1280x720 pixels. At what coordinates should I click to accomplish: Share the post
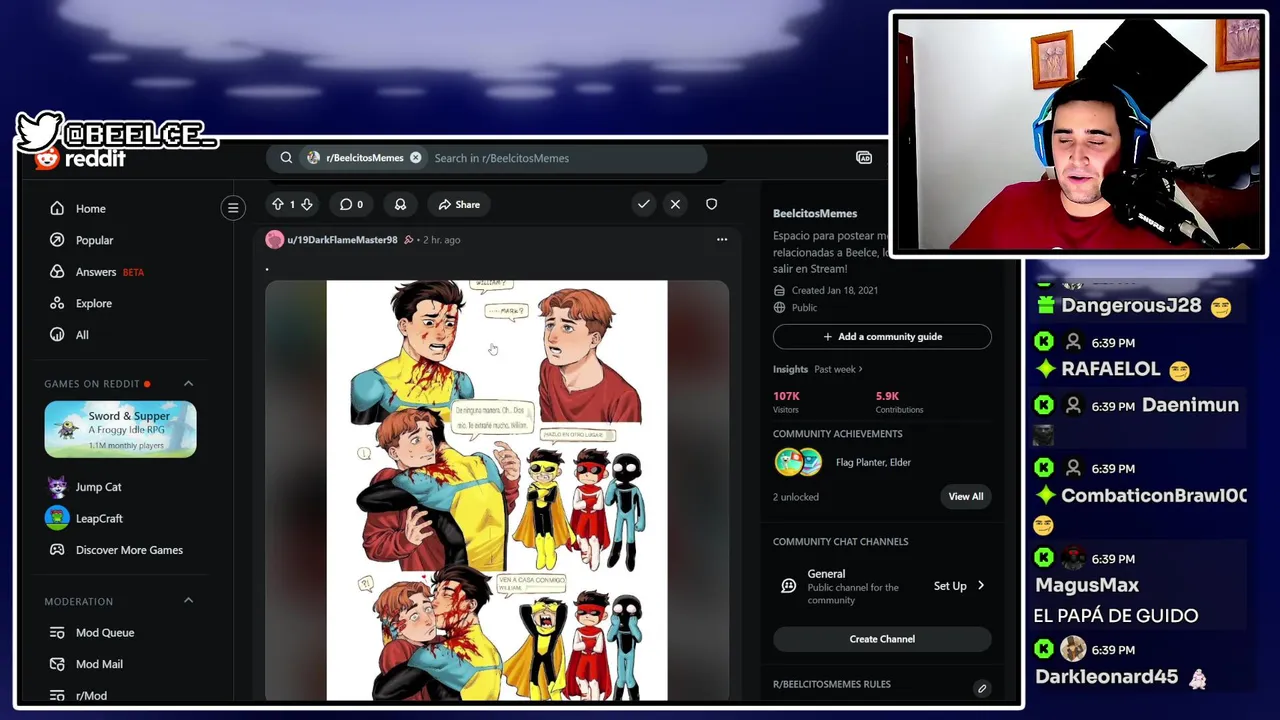click(459, 204)
